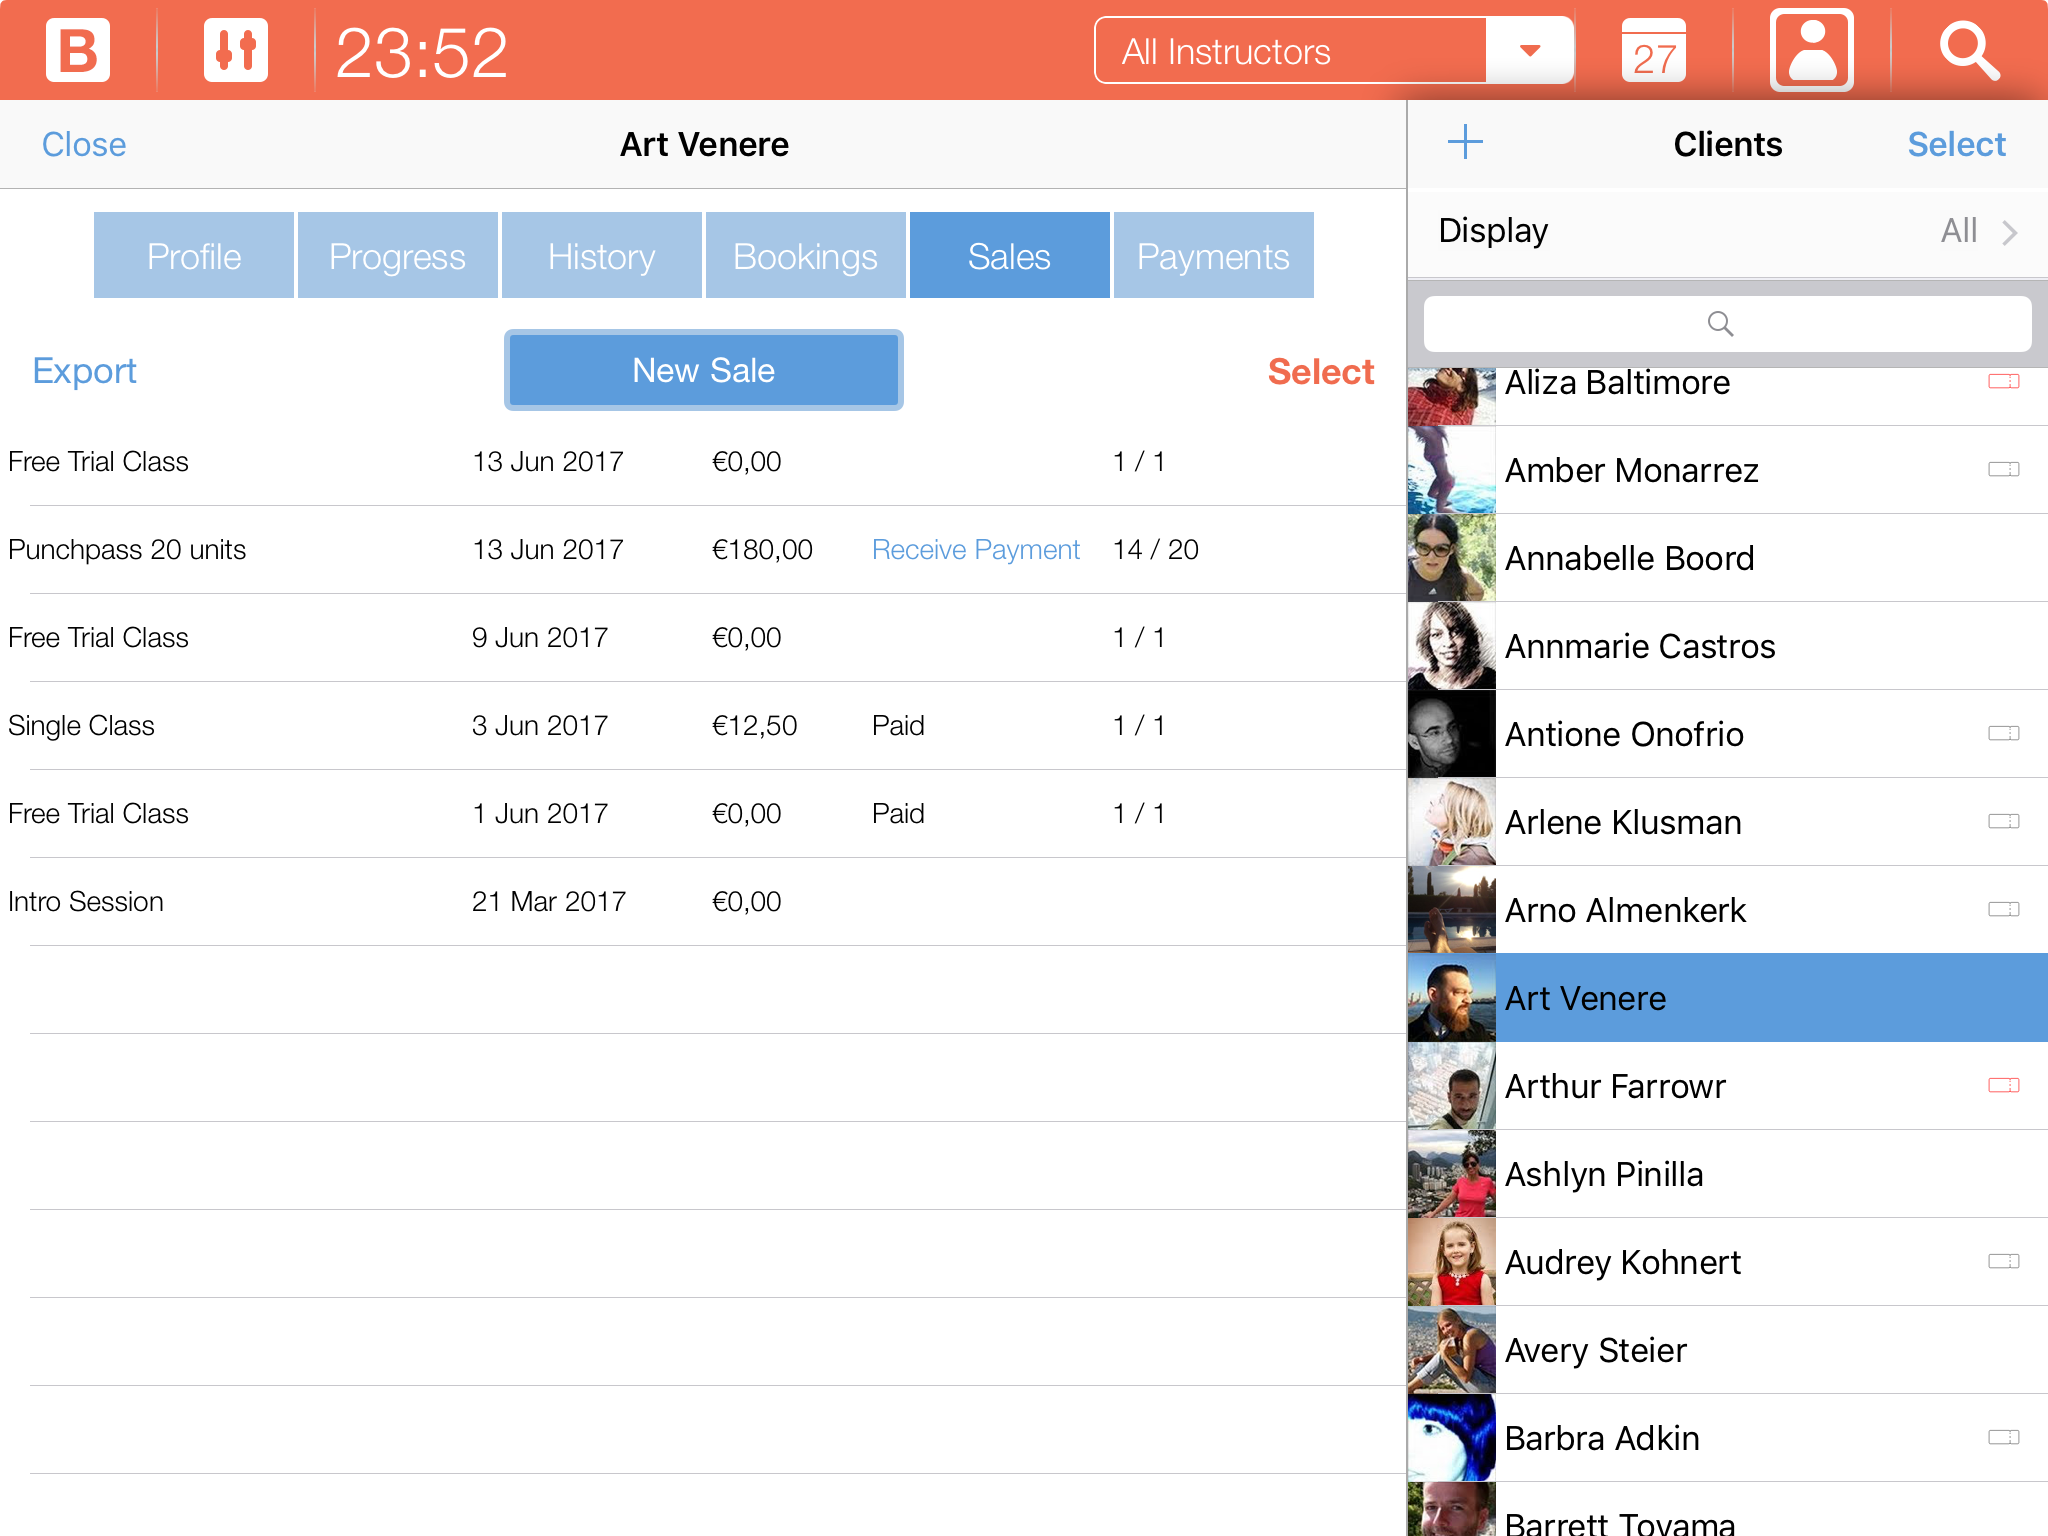Tap the red Select in the sales list
The image size is (2048, 1536).
coord(1320,371)
